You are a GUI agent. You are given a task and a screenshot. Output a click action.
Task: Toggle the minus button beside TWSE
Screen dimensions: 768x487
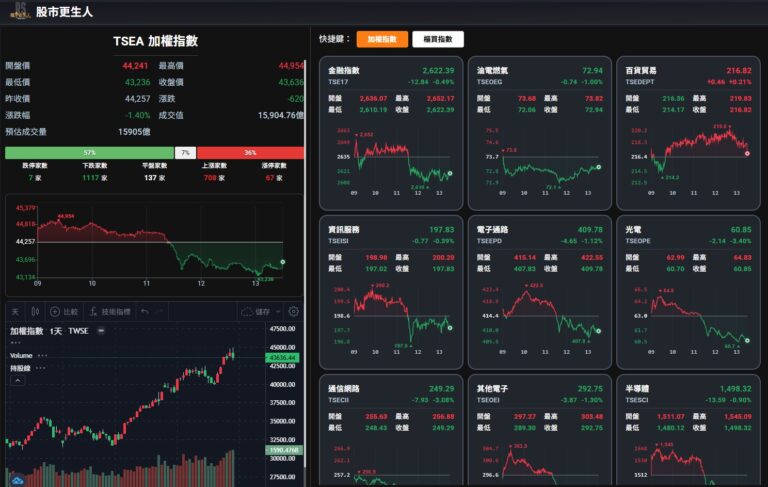(x=101, y=331)
